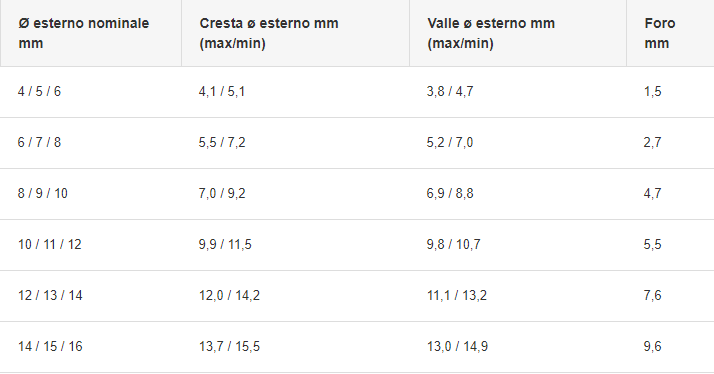
Task: Select the foro value '9,6'
Action: (652, 347)
